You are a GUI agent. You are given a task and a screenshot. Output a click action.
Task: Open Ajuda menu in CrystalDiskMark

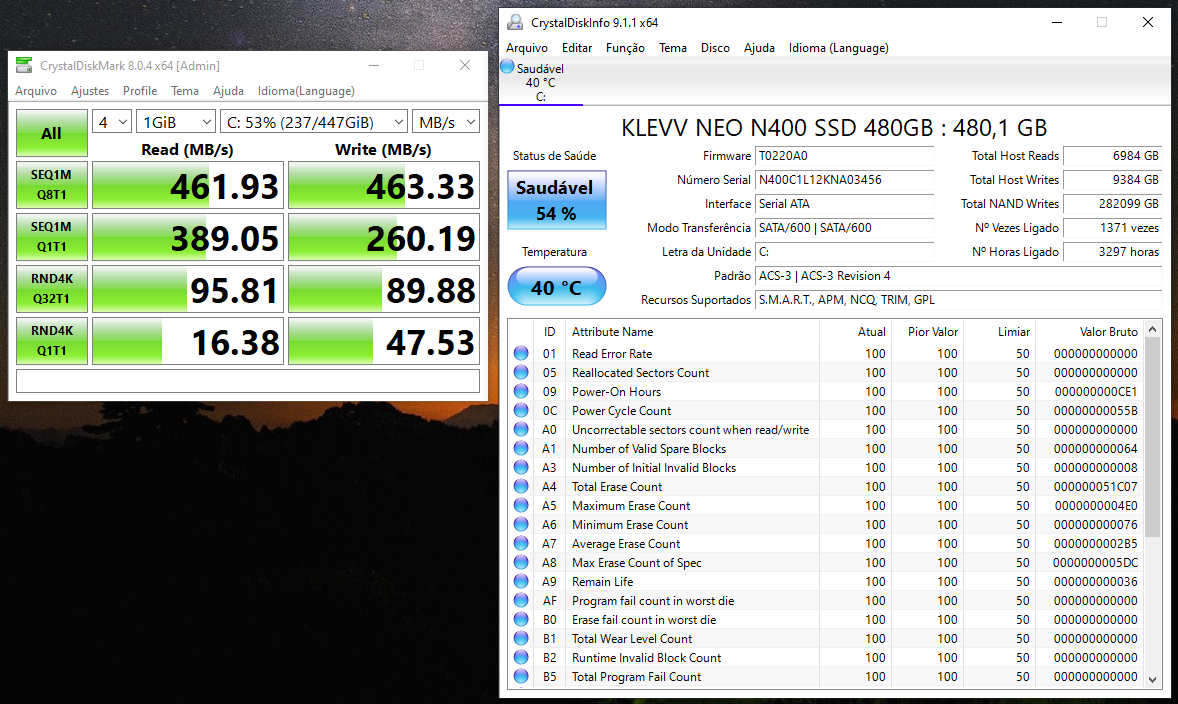pyautogui.click(x=228, y=91)
